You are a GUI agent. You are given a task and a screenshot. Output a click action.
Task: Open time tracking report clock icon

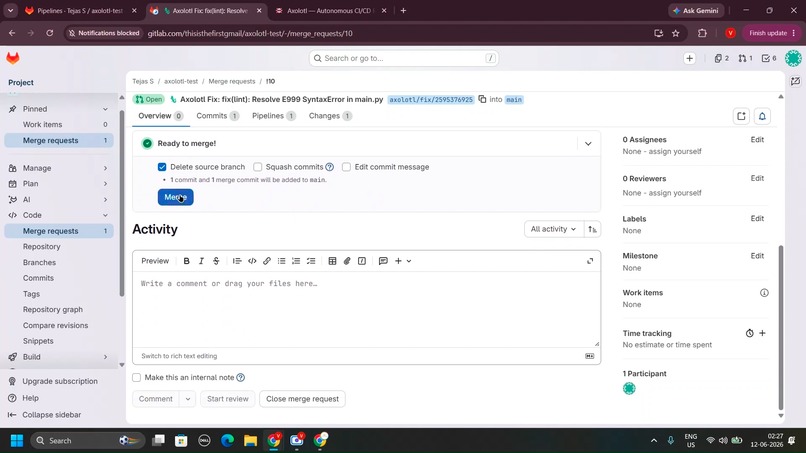click(749, 333)
